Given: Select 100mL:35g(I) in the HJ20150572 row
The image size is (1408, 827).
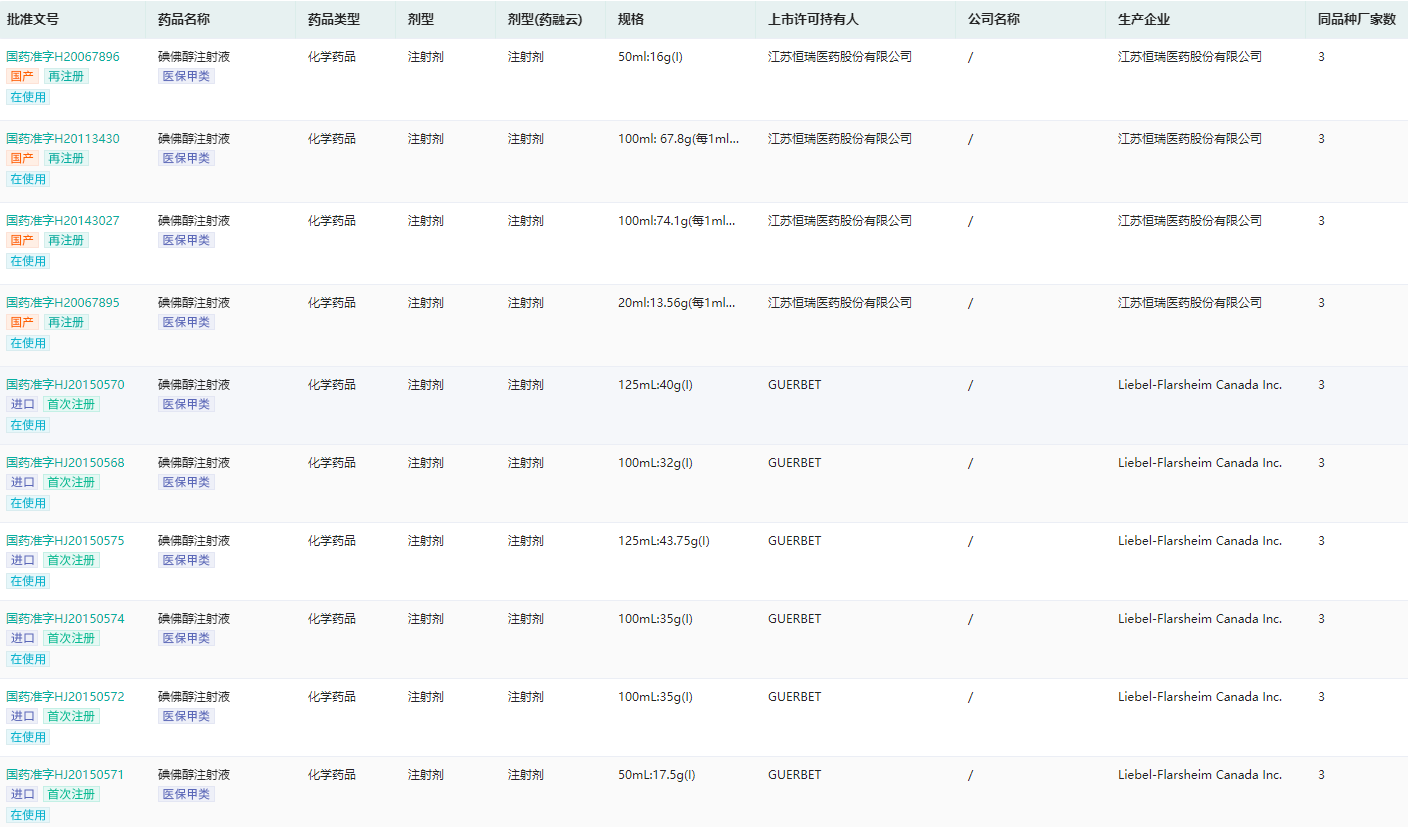Looking at the screenshot, I should [x=655, y=697].
